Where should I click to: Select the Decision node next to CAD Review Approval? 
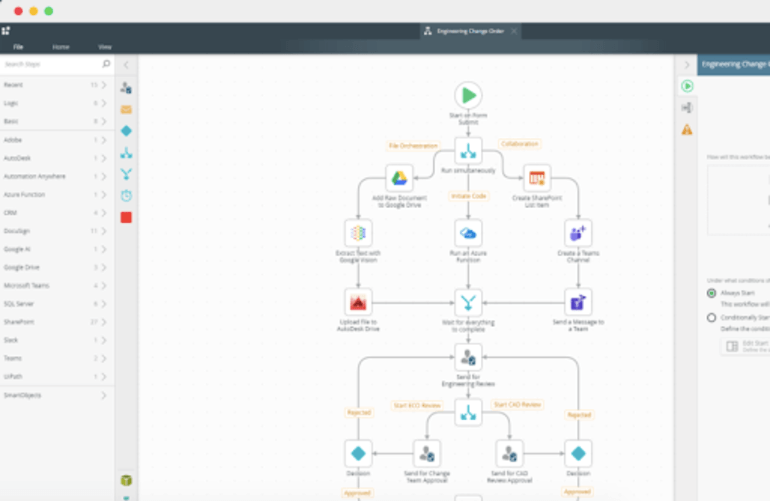pyautogui.click(x=578, y=454)
